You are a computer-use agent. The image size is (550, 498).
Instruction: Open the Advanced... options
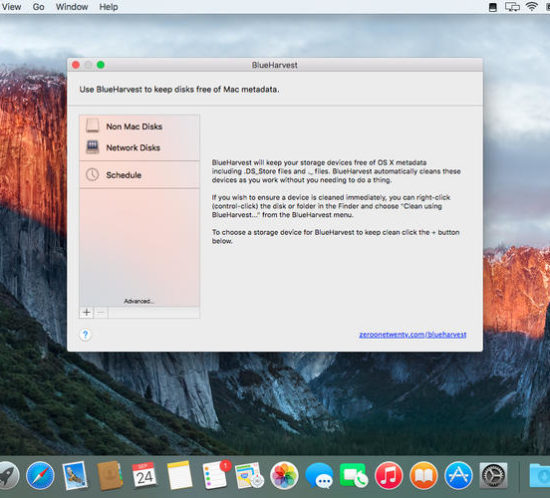coord(139,301)
